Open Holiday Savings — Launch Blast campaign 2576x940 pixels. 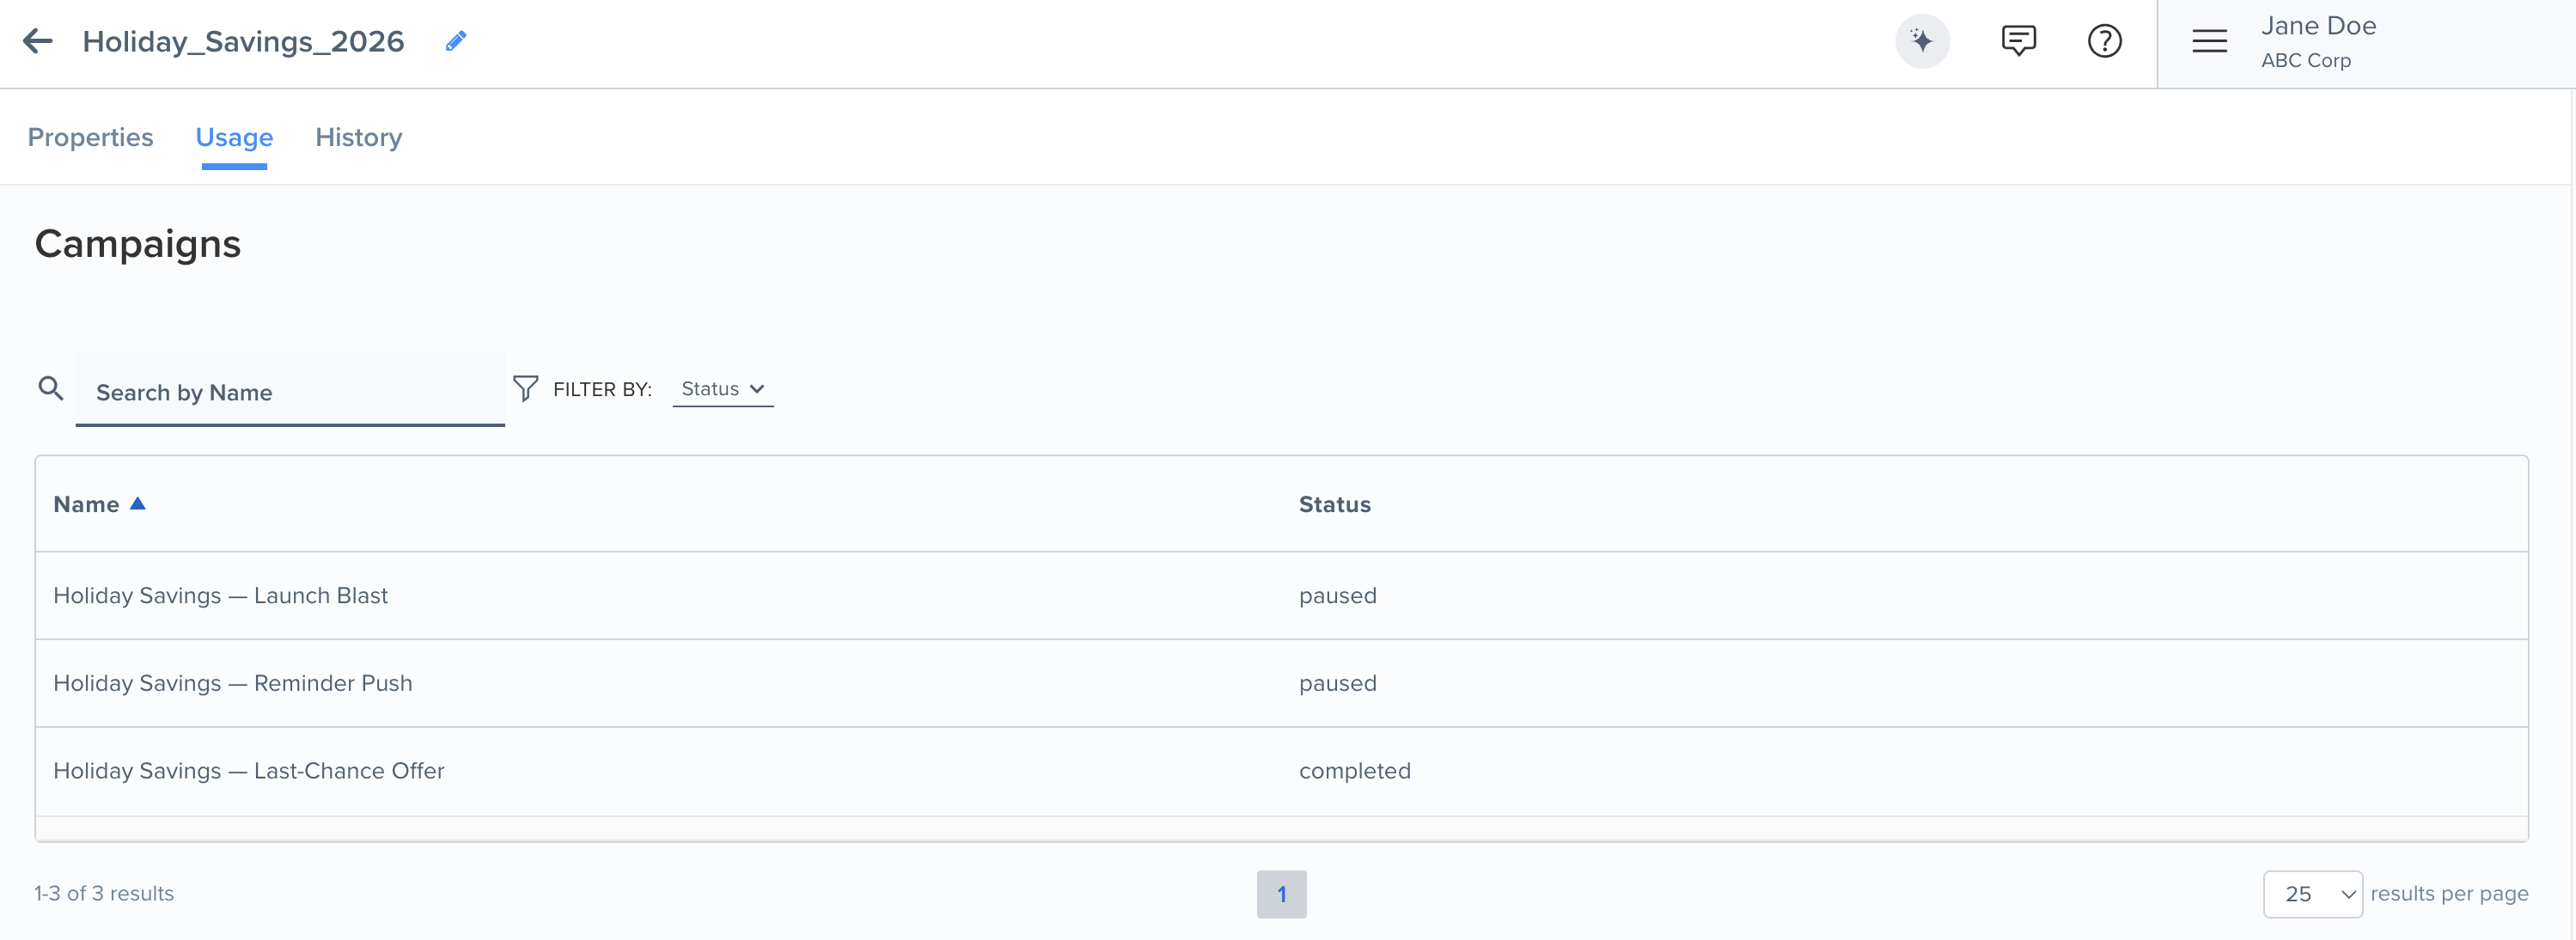pyautogui.click(x=220, y=596)
